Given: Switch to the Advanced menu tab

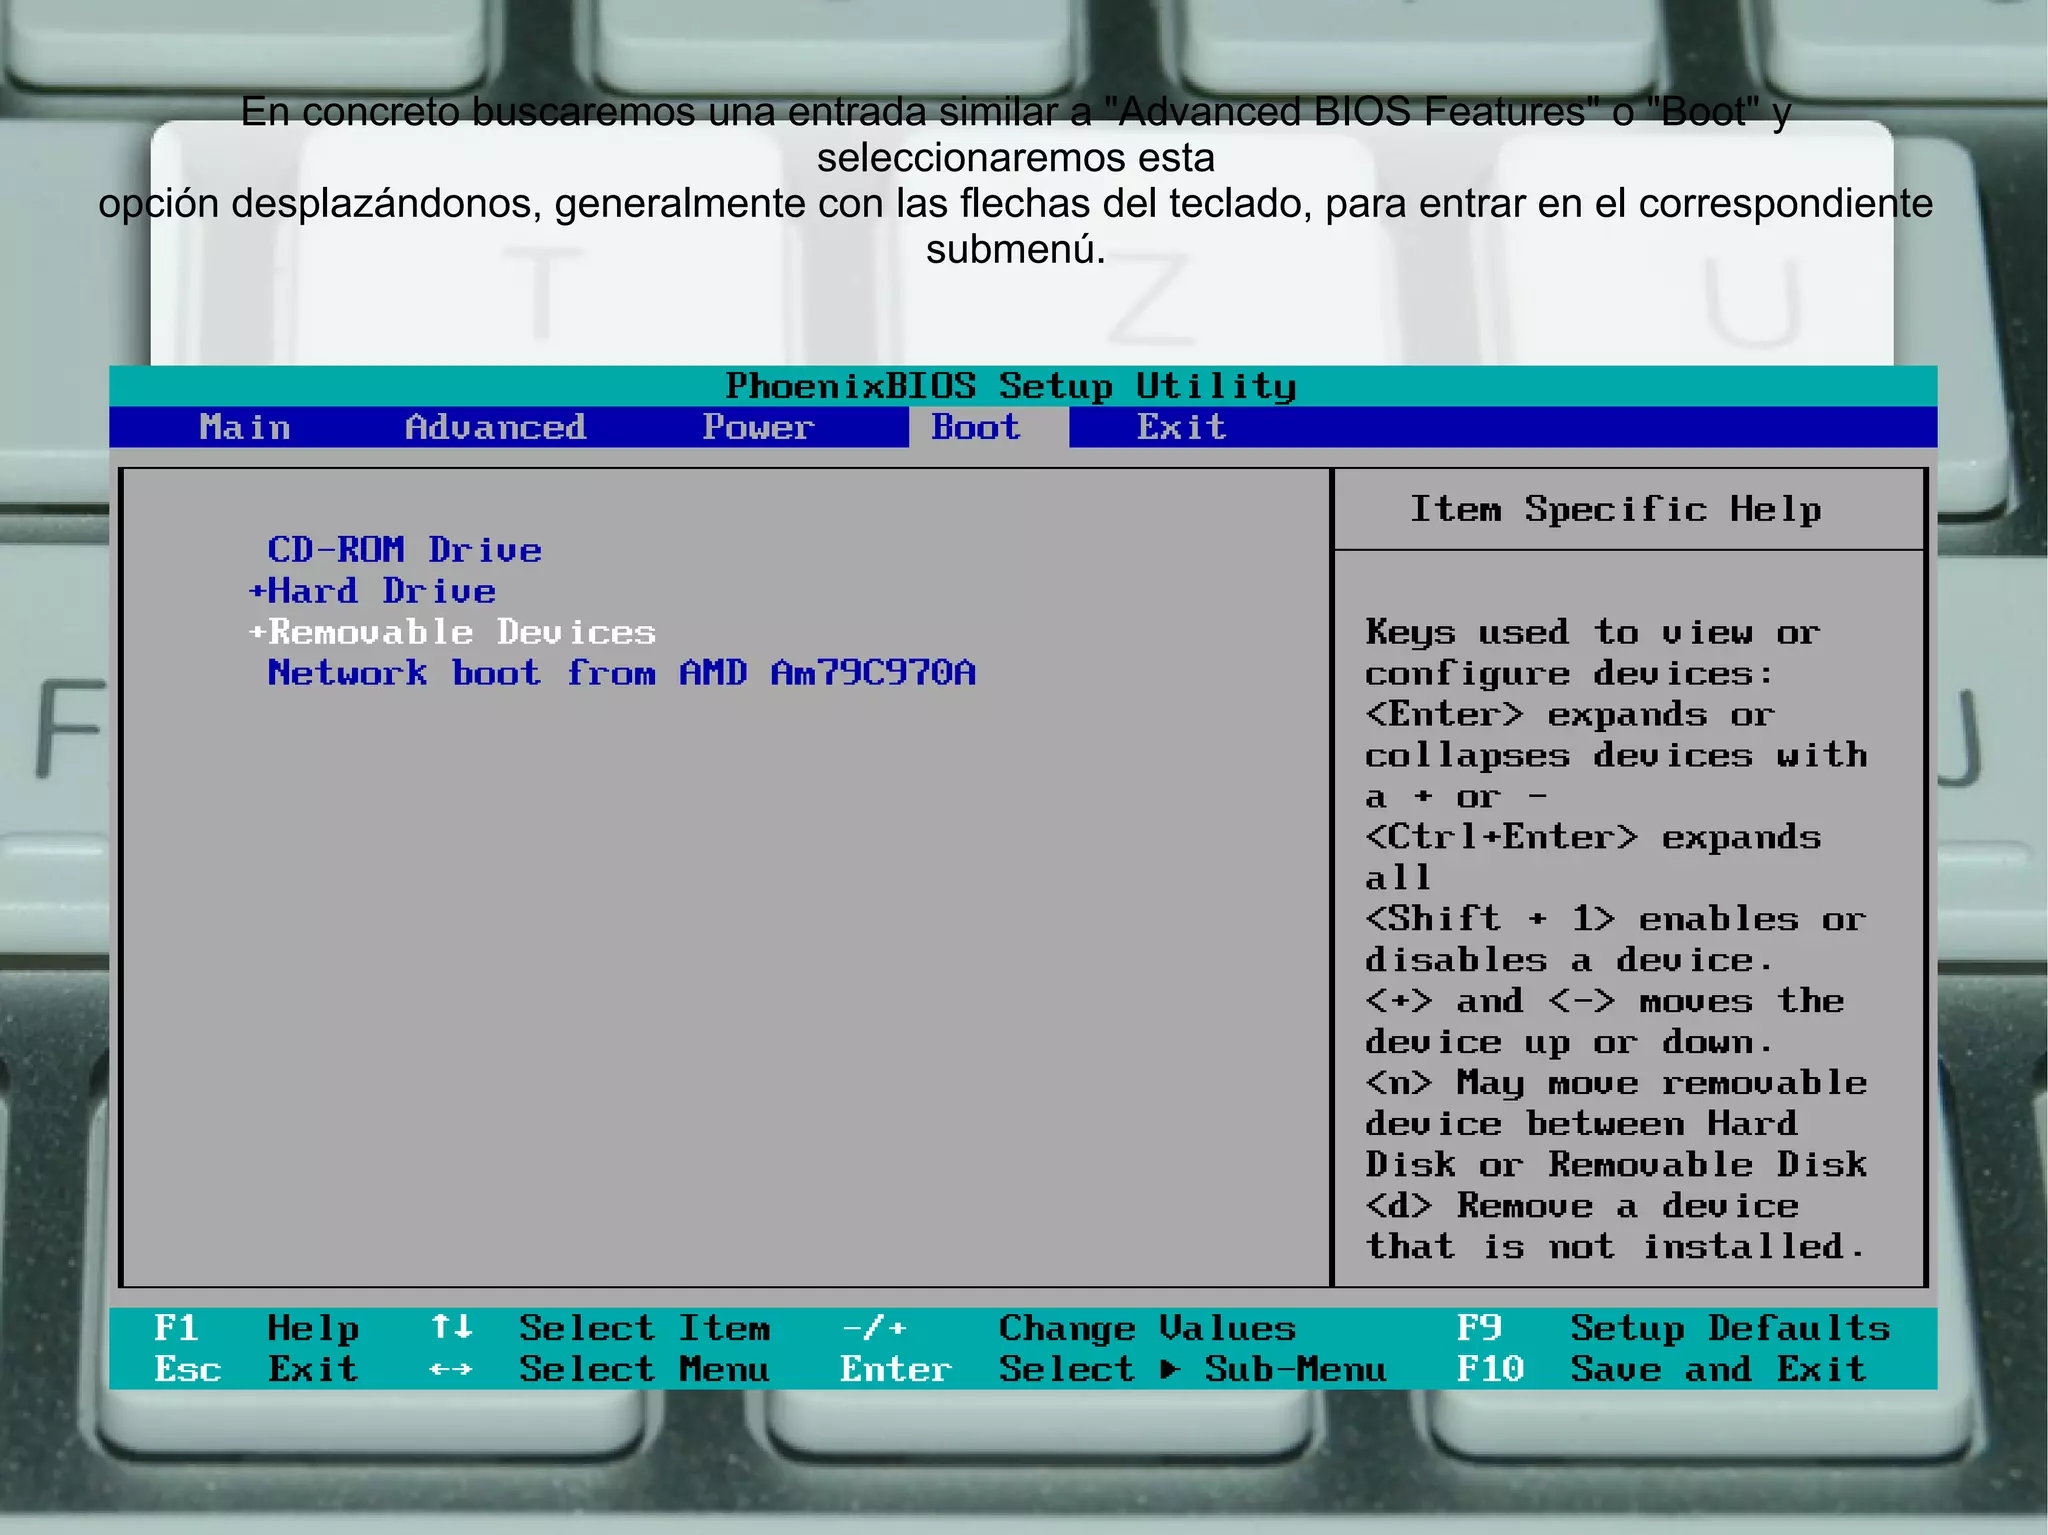Looking at the screenshot, I should click(x=496, y=428).
